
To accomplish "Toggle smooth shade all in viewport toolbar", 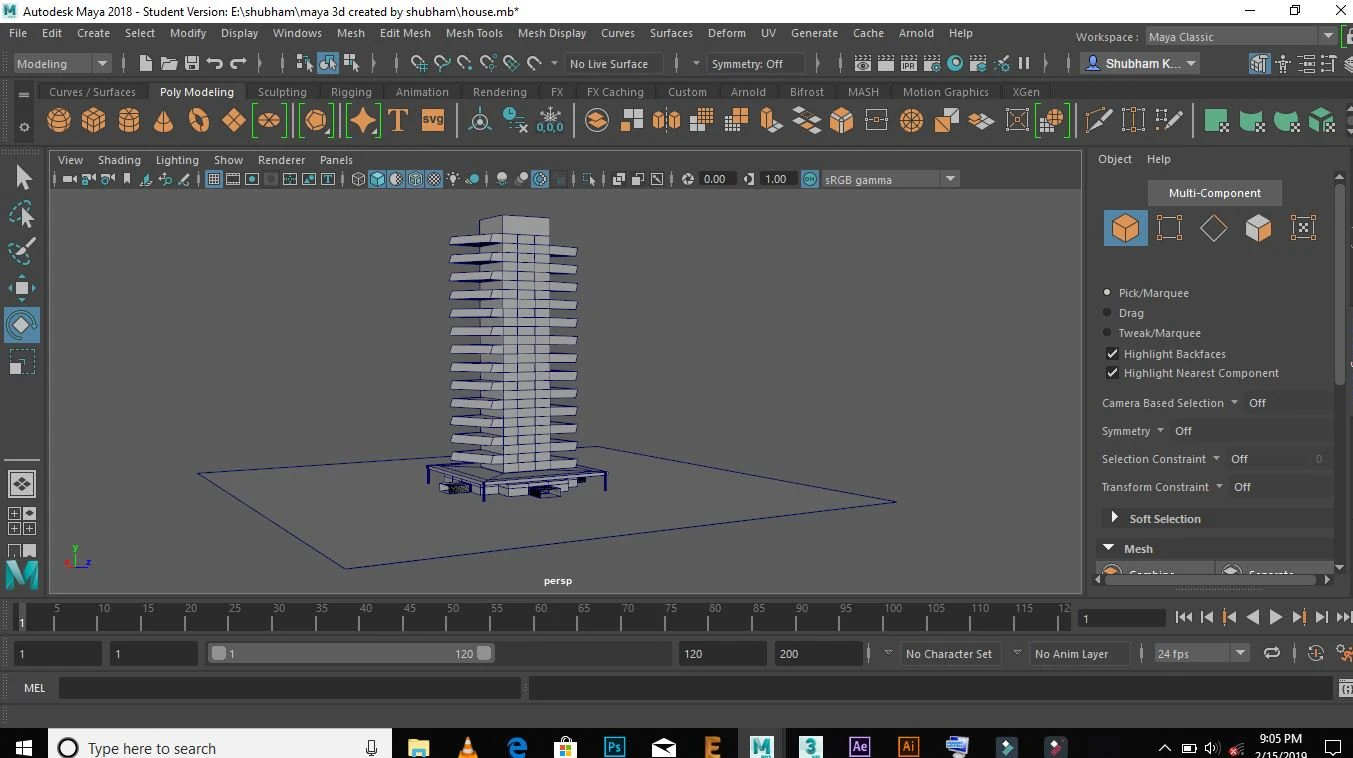I will [x=377, y=179].
